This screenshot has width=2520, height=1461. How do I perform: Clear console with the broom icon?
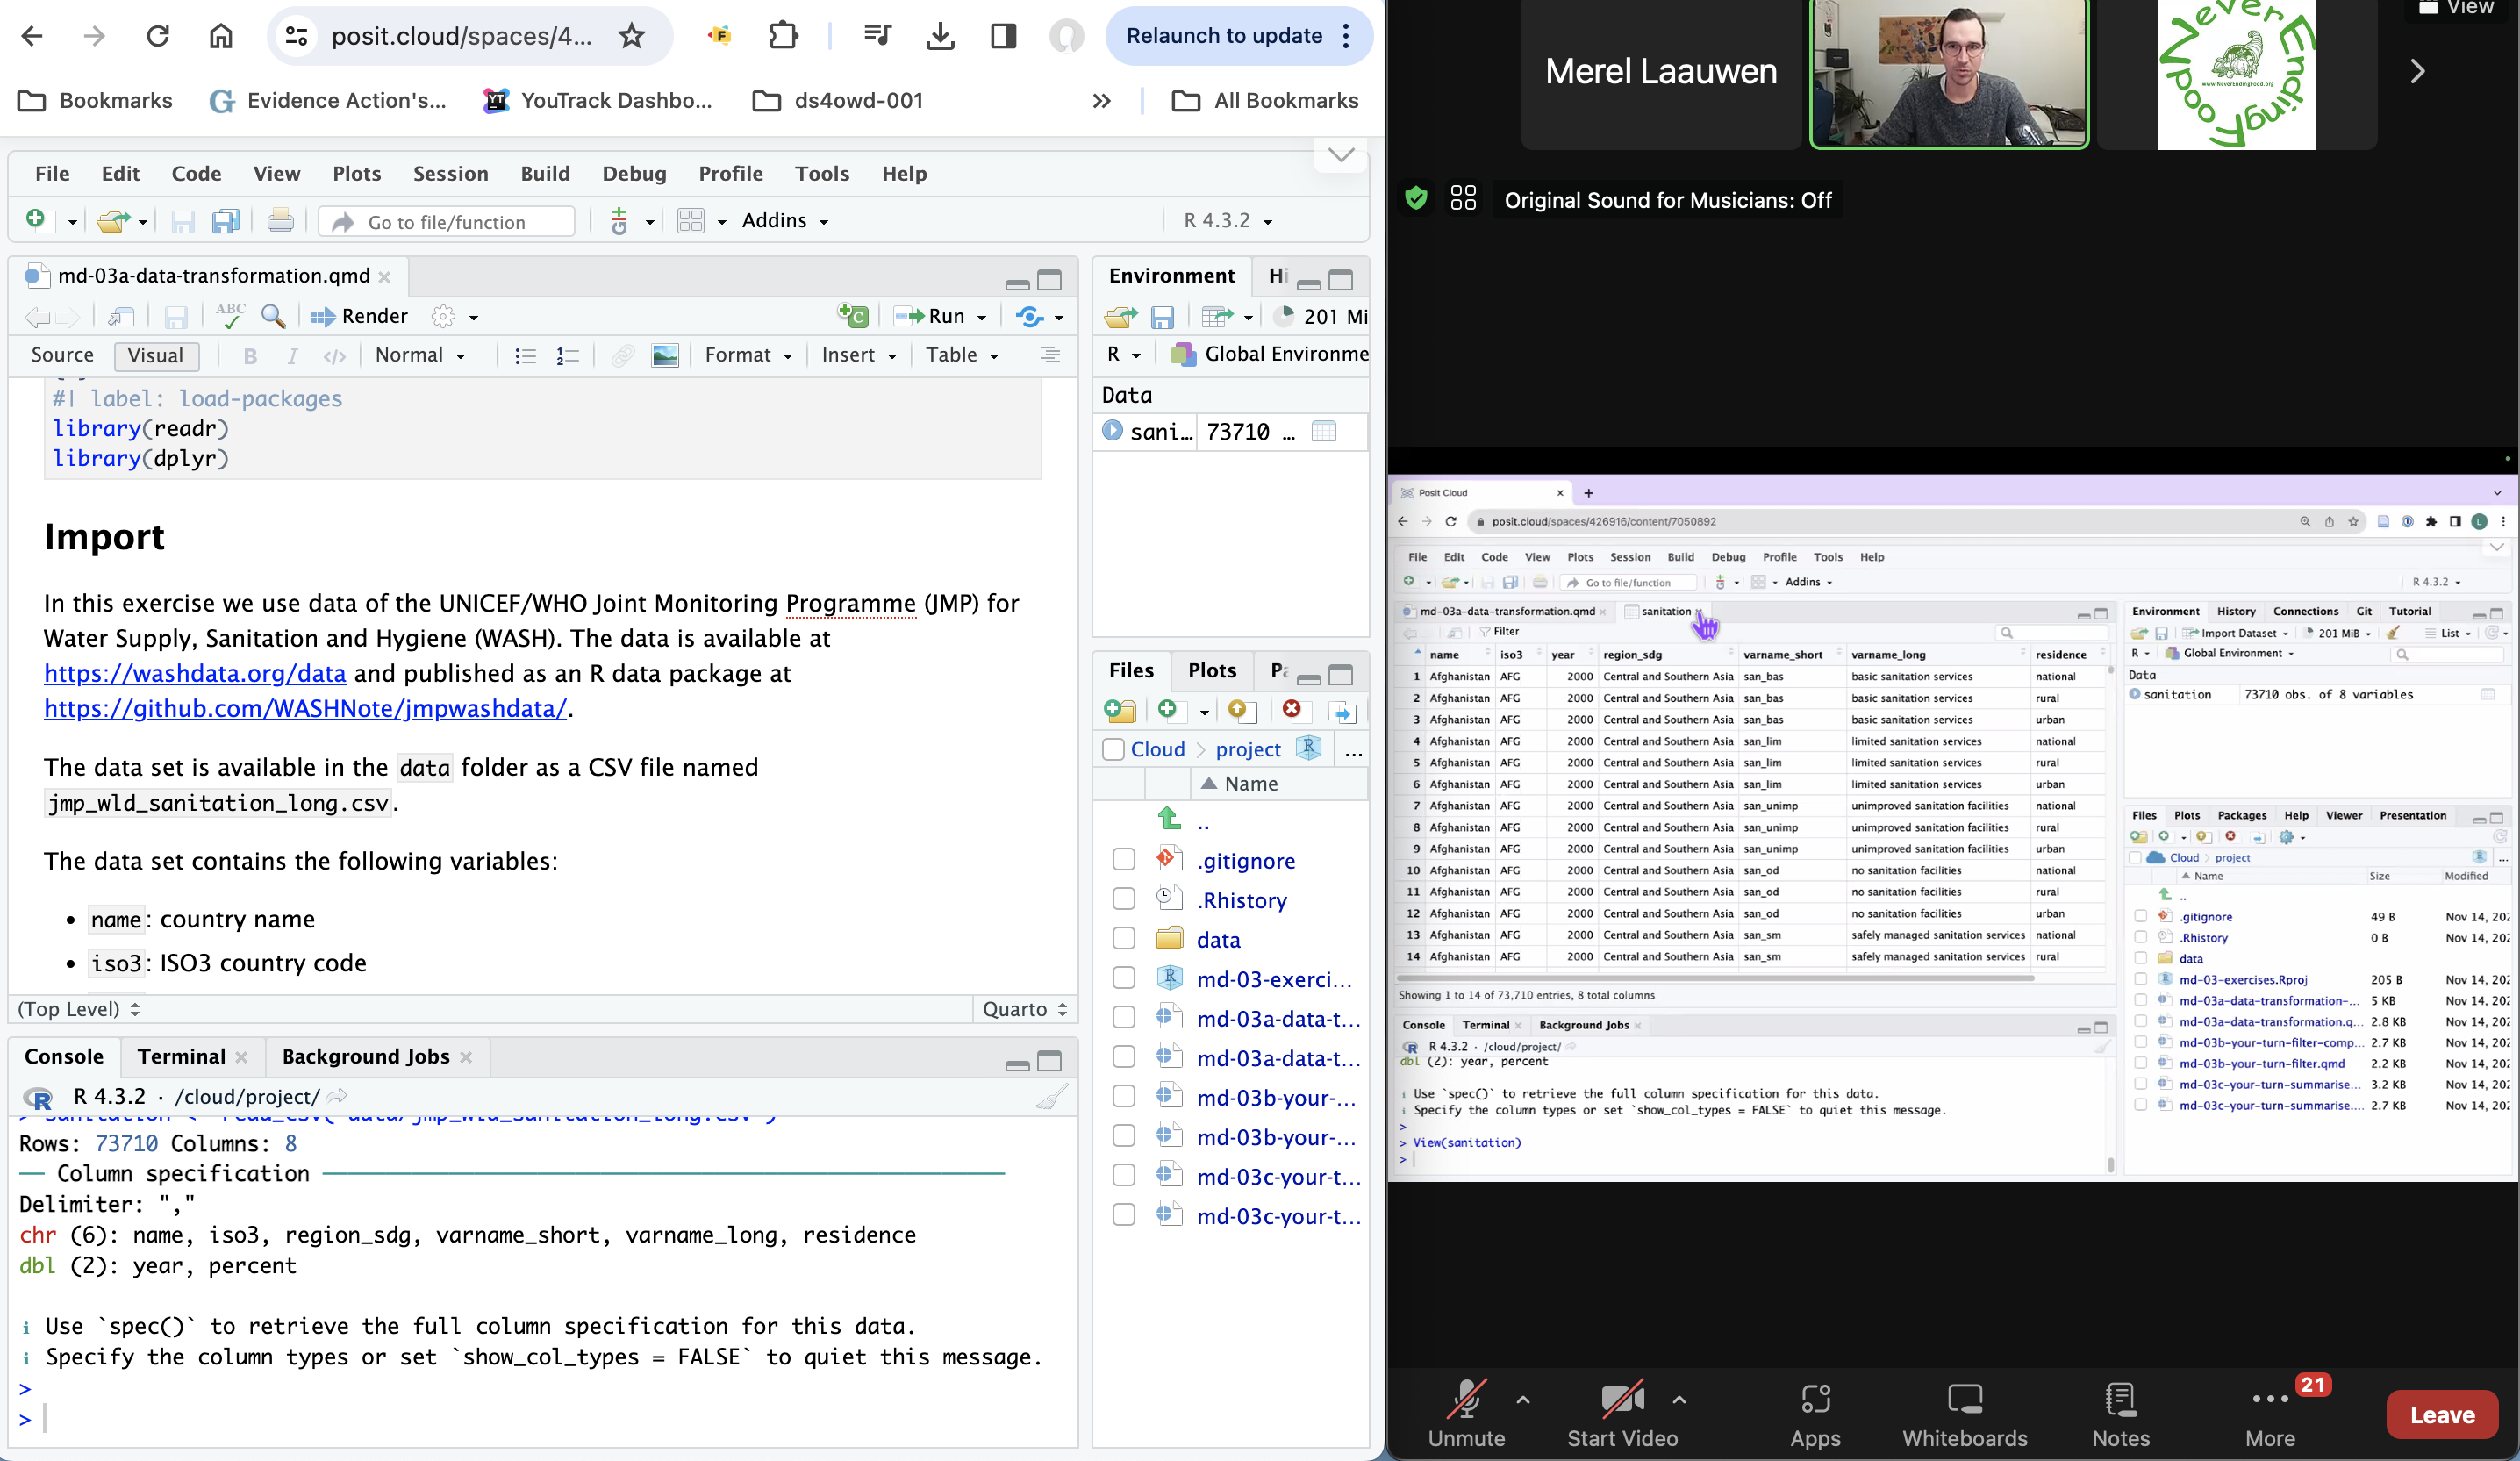(x=1051, y=1097)
